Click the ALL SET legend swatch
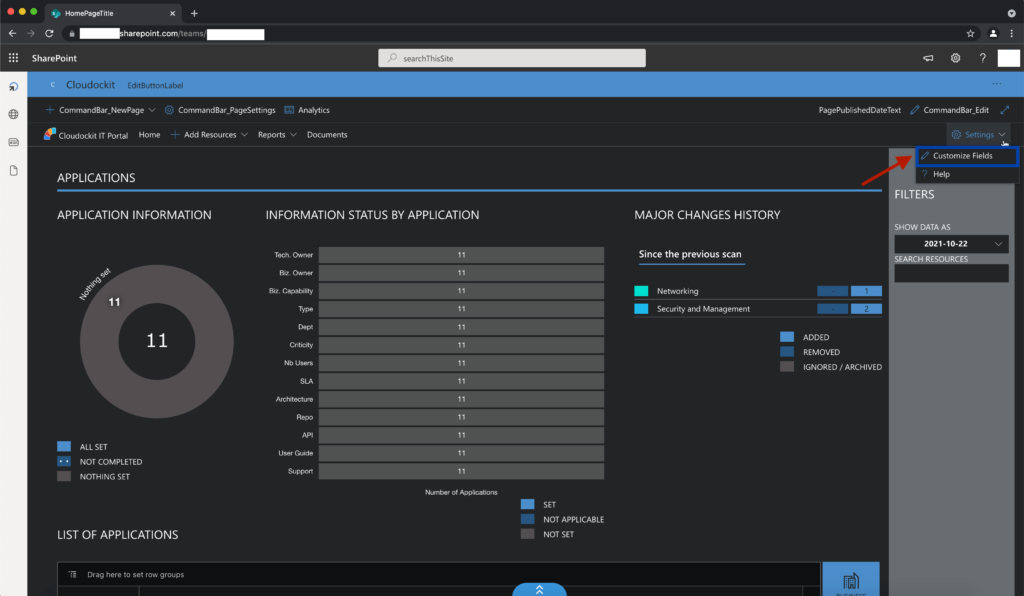 tap(64, 447)
